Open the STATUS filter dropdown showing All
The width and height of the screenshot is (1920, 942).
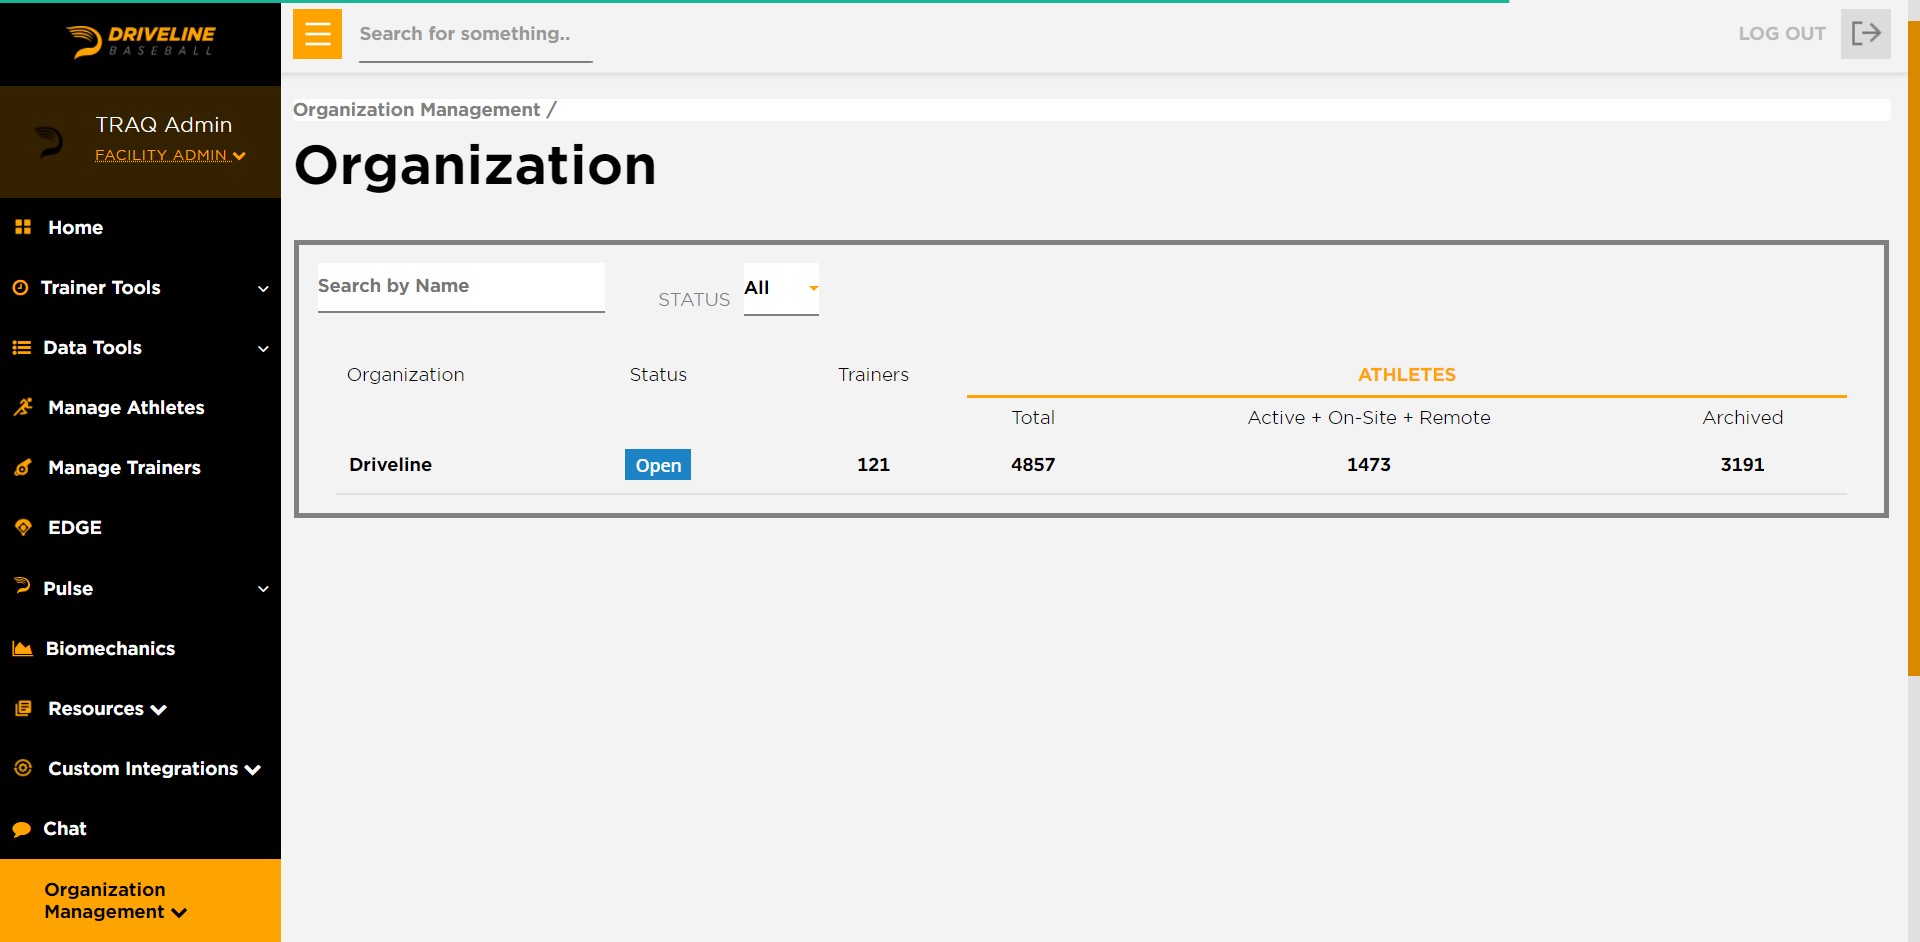(x=781, y=289)
